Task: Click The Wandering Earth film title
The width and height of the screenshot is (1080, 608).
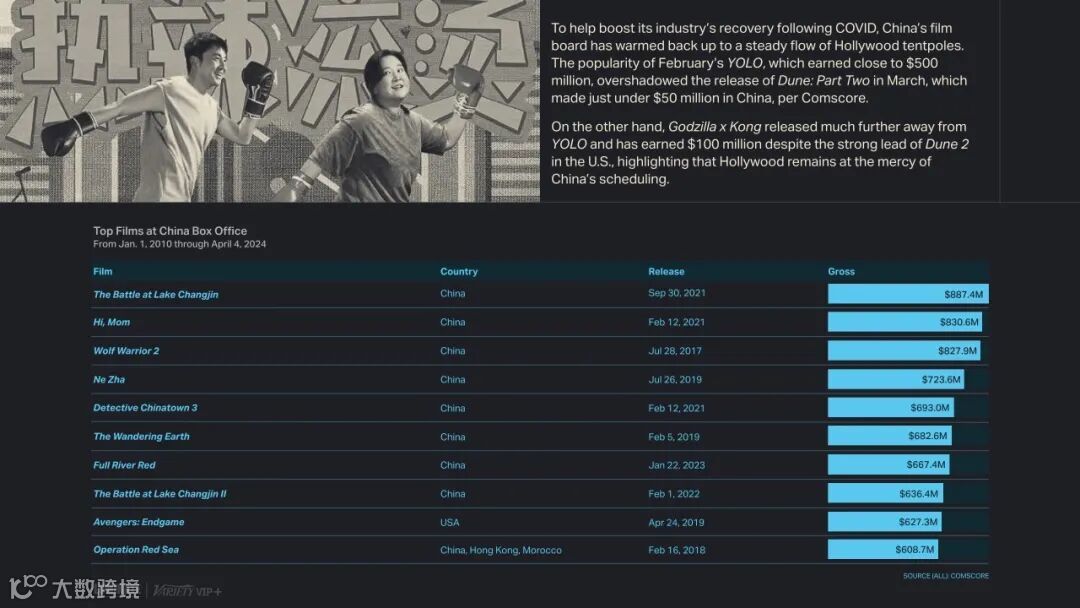Action: click(141, 436)
